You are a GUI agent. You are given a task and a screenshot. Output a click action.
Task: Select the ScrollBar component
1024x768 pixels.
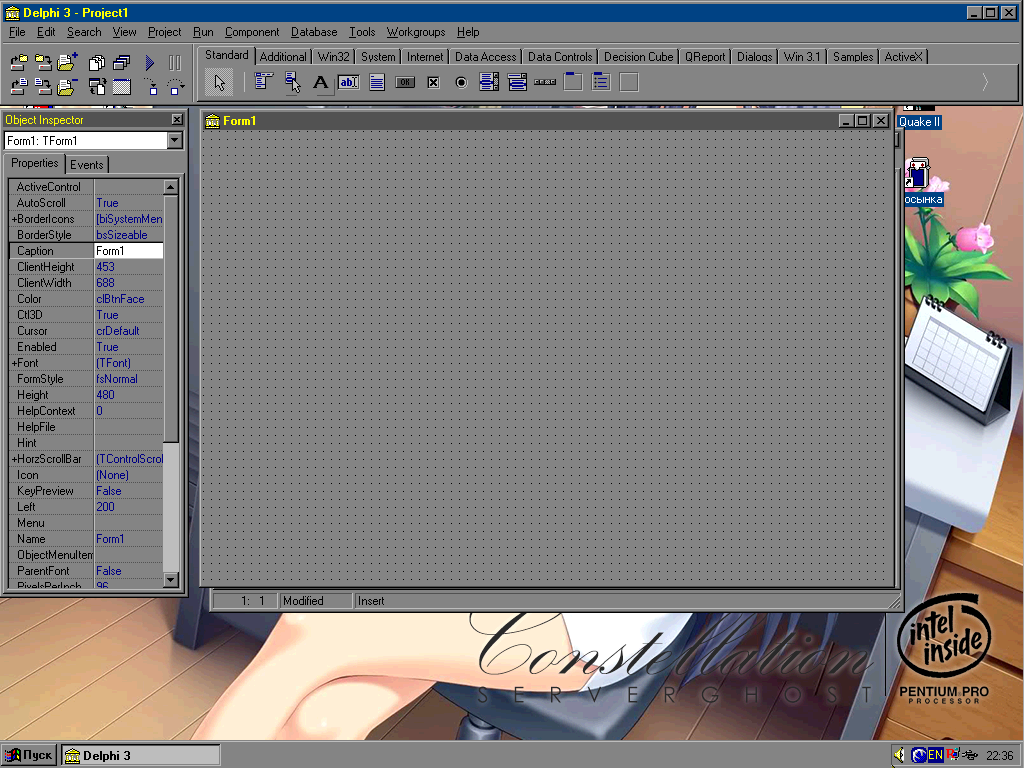point(545,82)
